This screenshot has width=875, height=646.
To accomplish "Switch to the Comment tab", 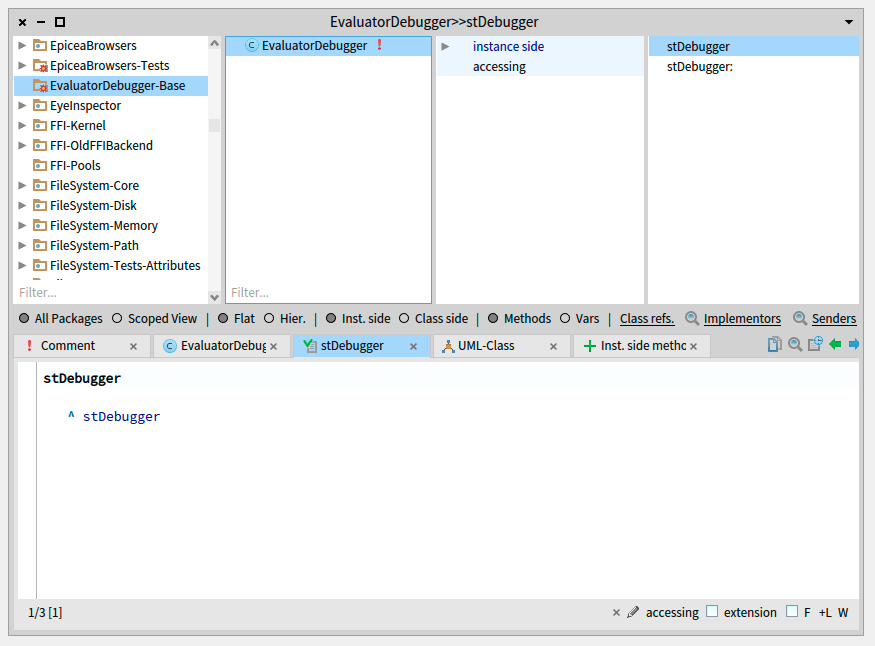I will 68,346.
